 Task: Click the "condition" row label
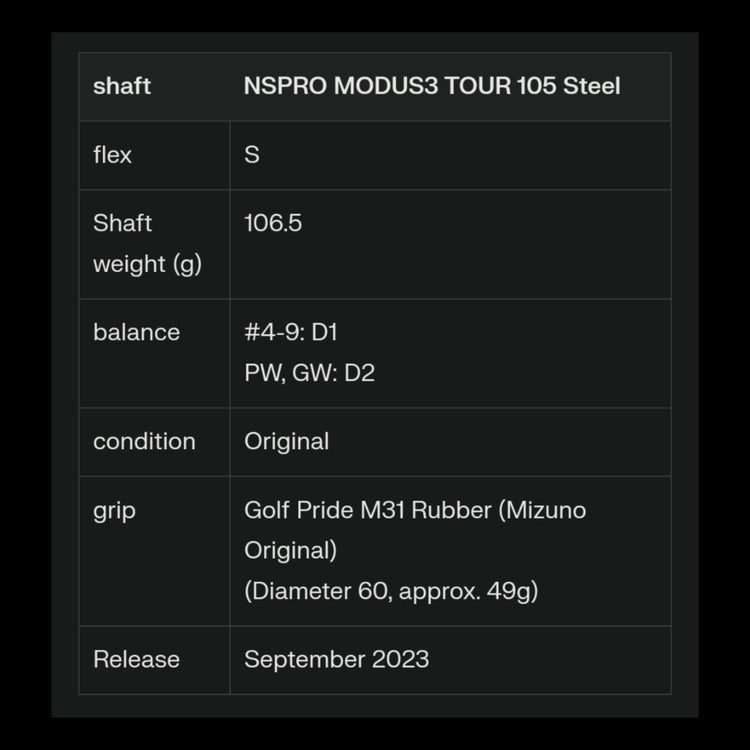(x=144, y=441)
